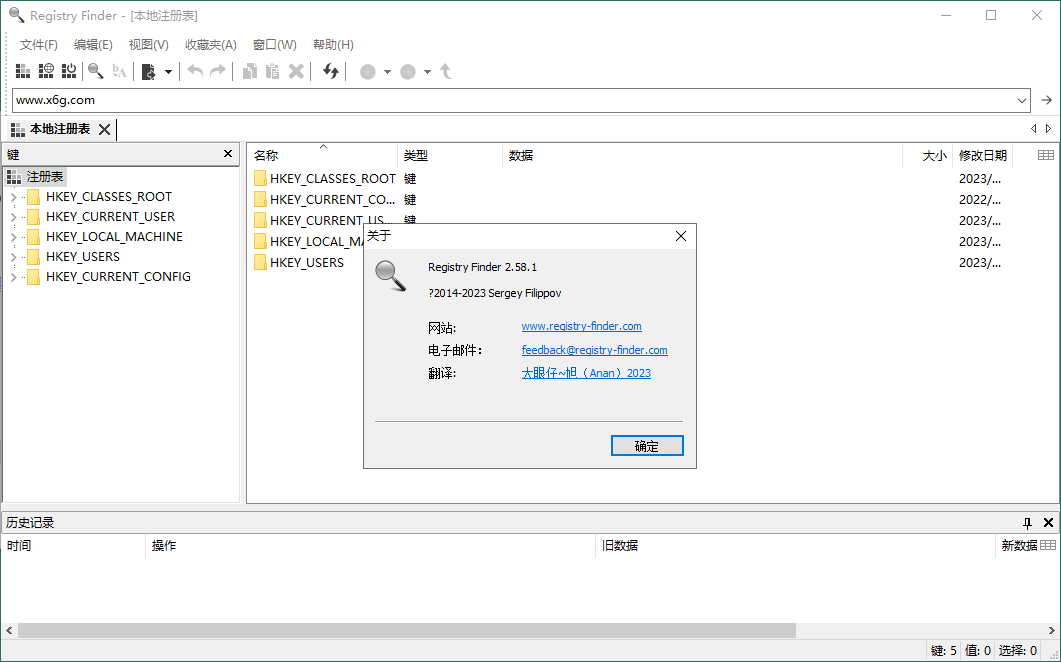Screen dimensions: 1061x662
Task: Open the www.registry-finder.com link
Action: 581,325
